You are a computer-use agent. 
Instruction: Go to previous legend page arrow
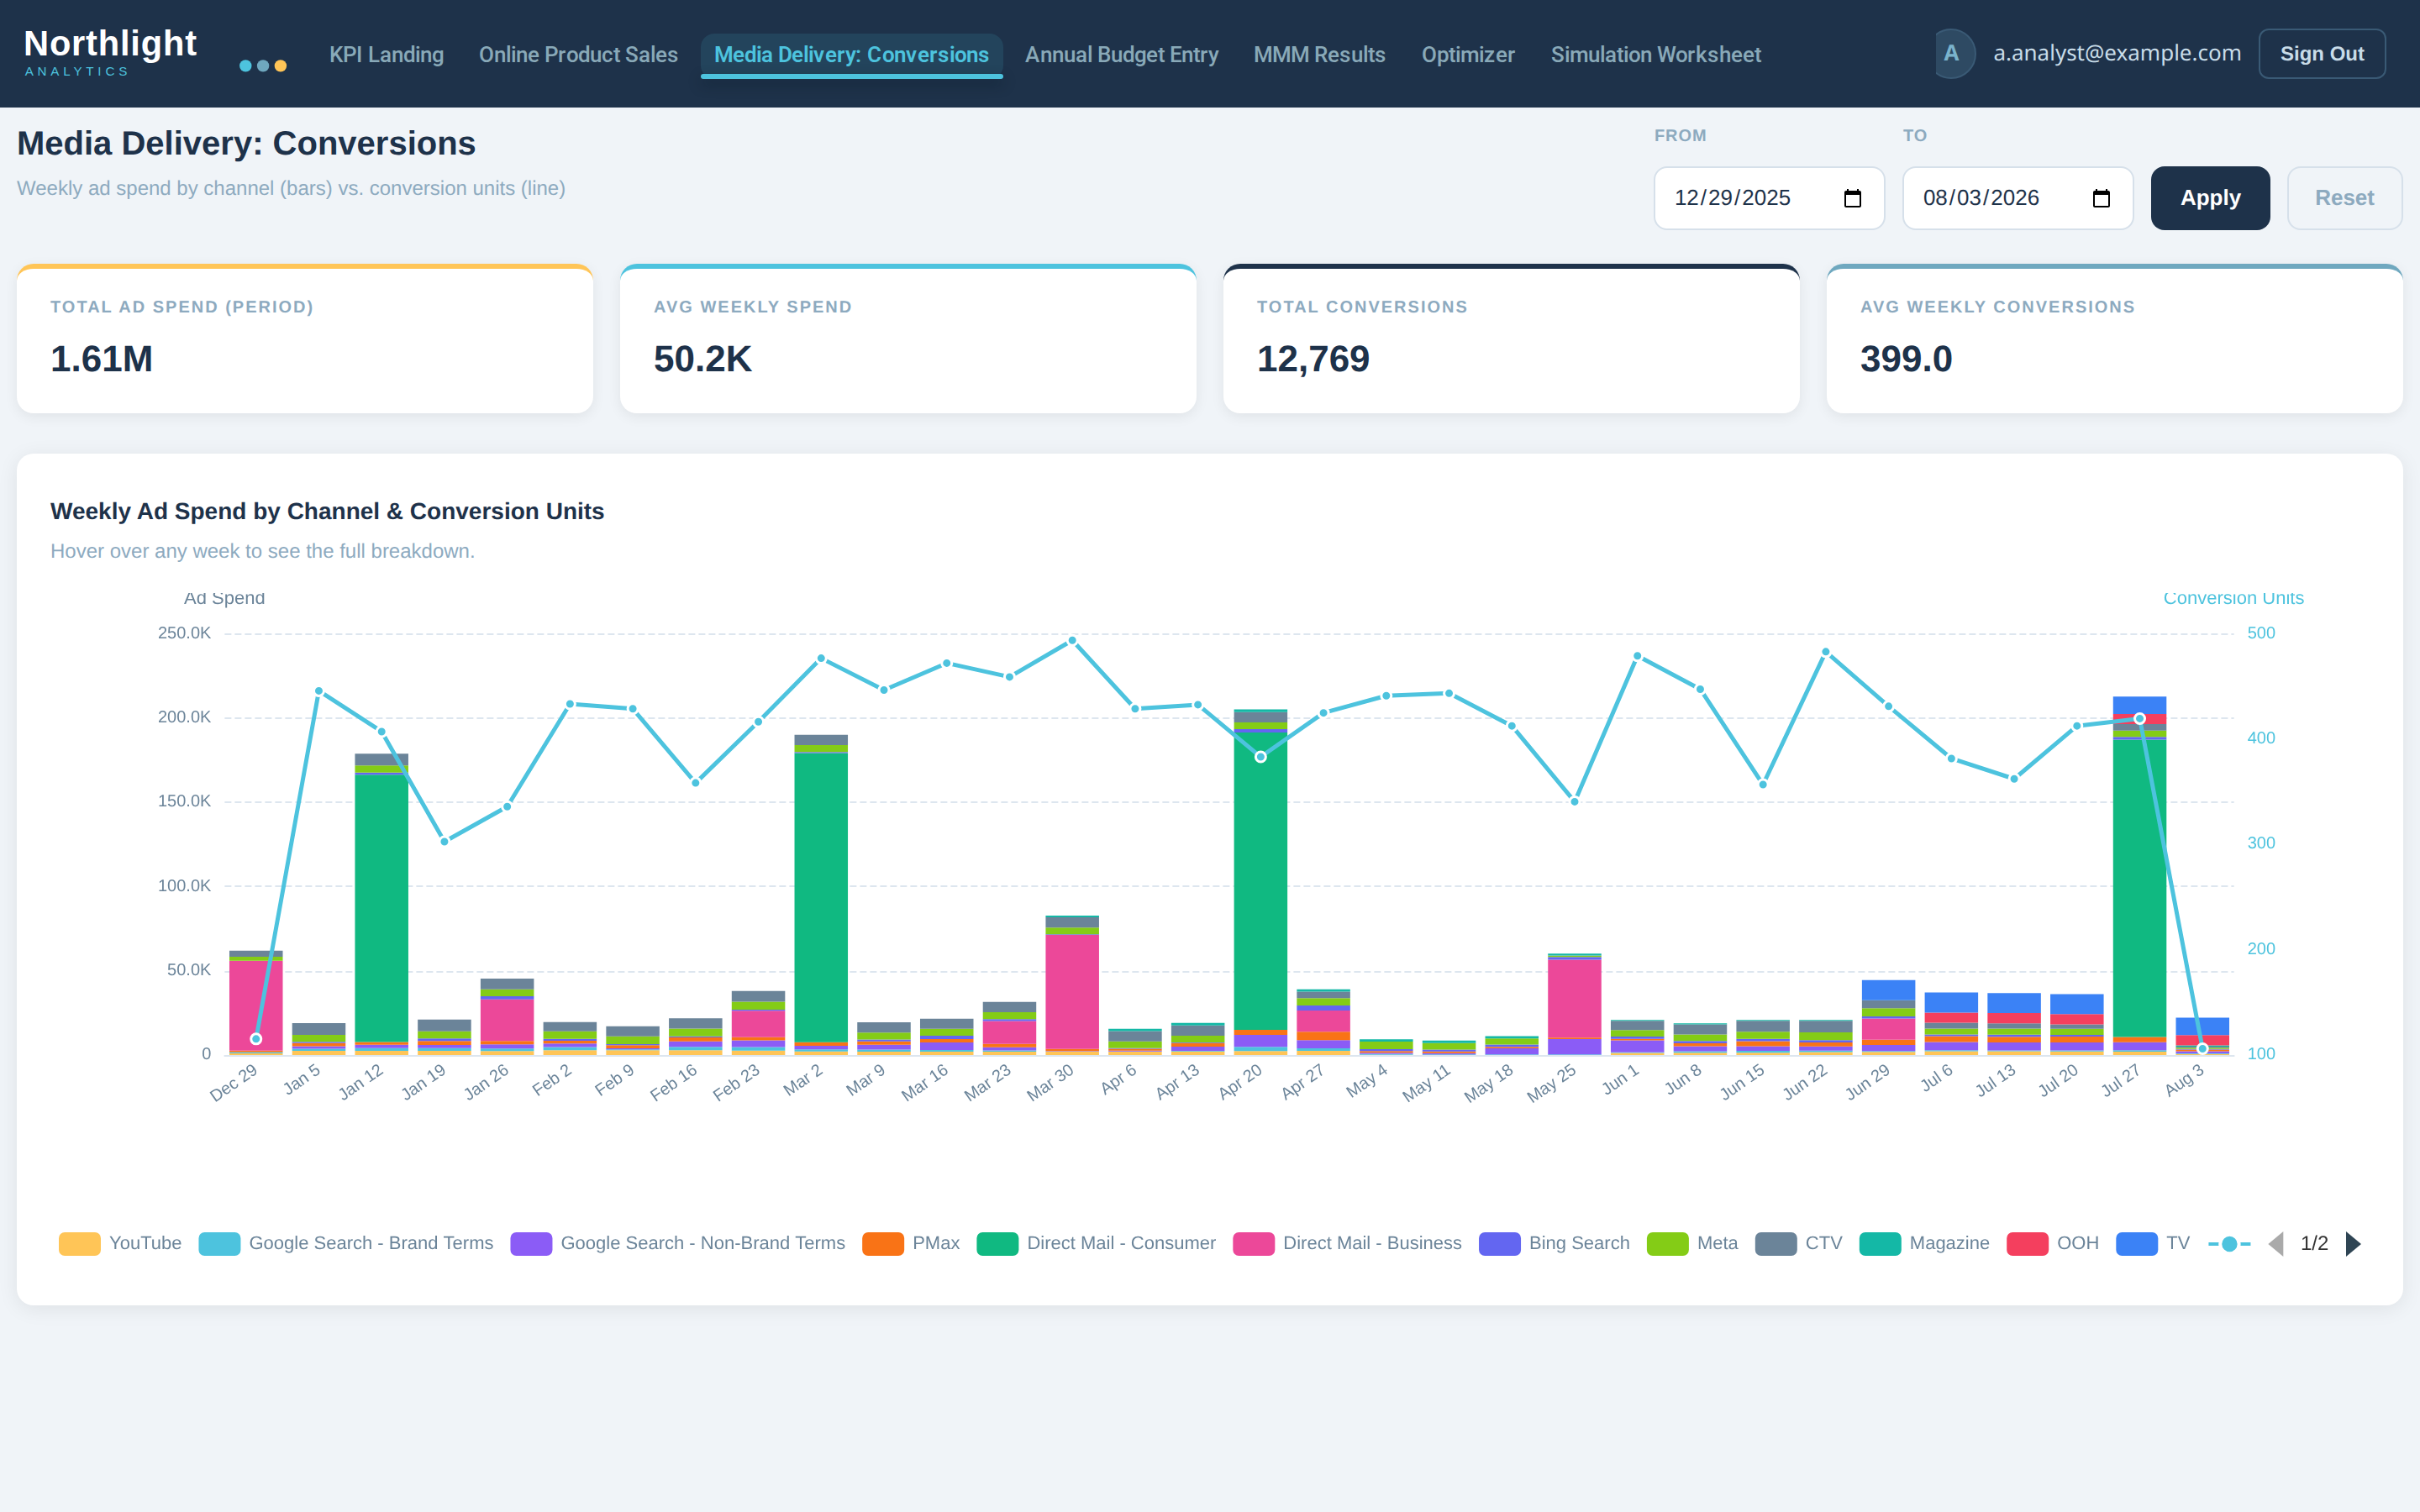[x=2276, y=1244]
